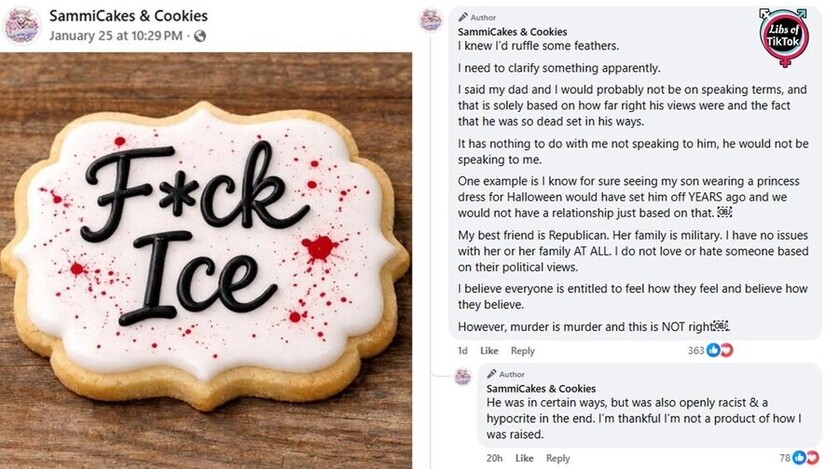Click the globe public privacy icon
Viewport: 839px width, 469px height.
pyautogui.click(x=200, y=36)
